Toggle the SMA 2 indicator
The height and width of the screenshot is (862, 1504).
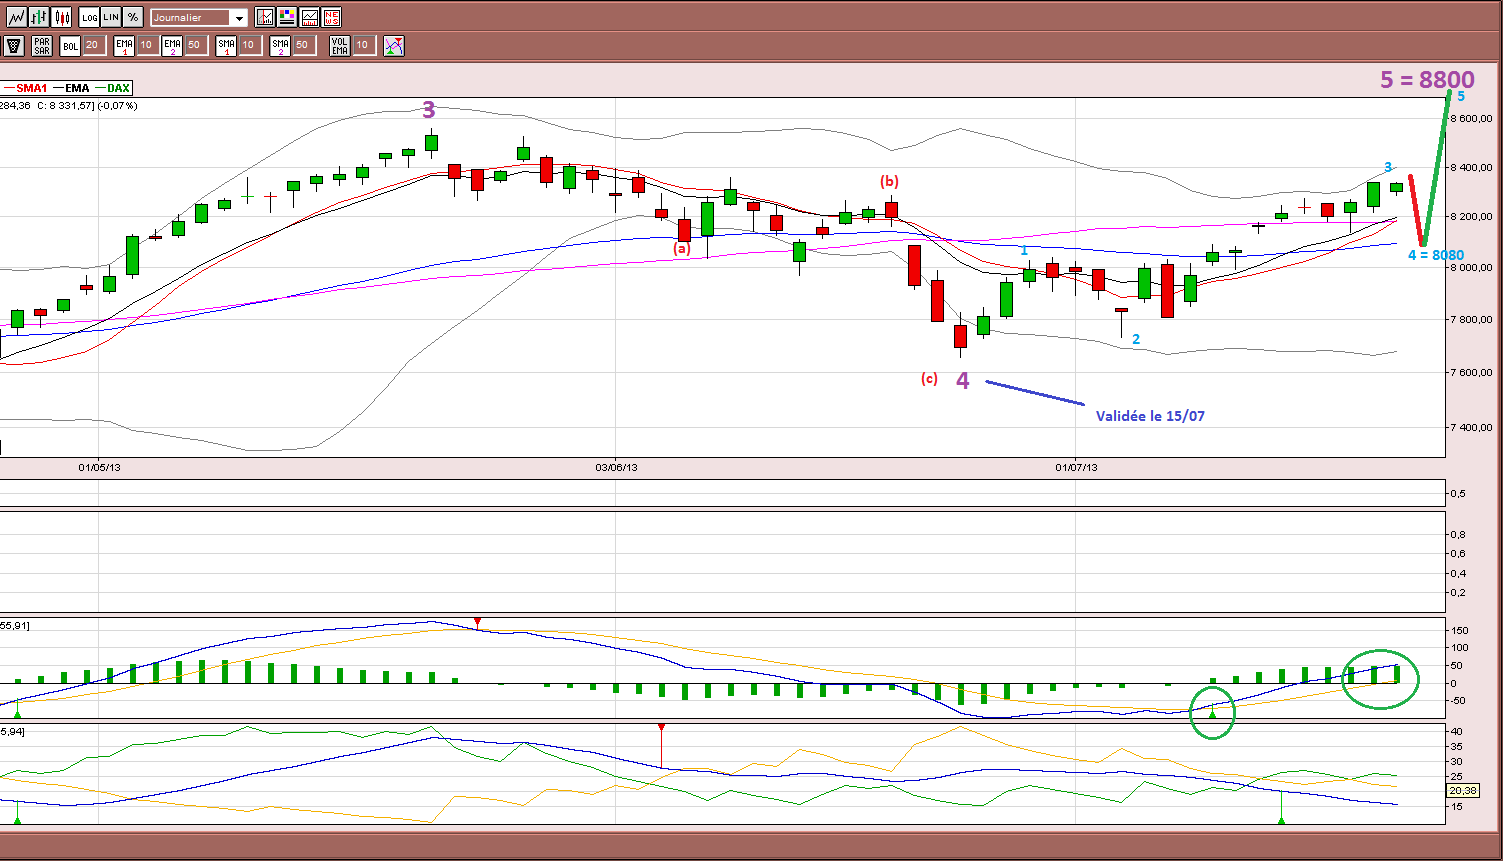(x=280, y=45)
